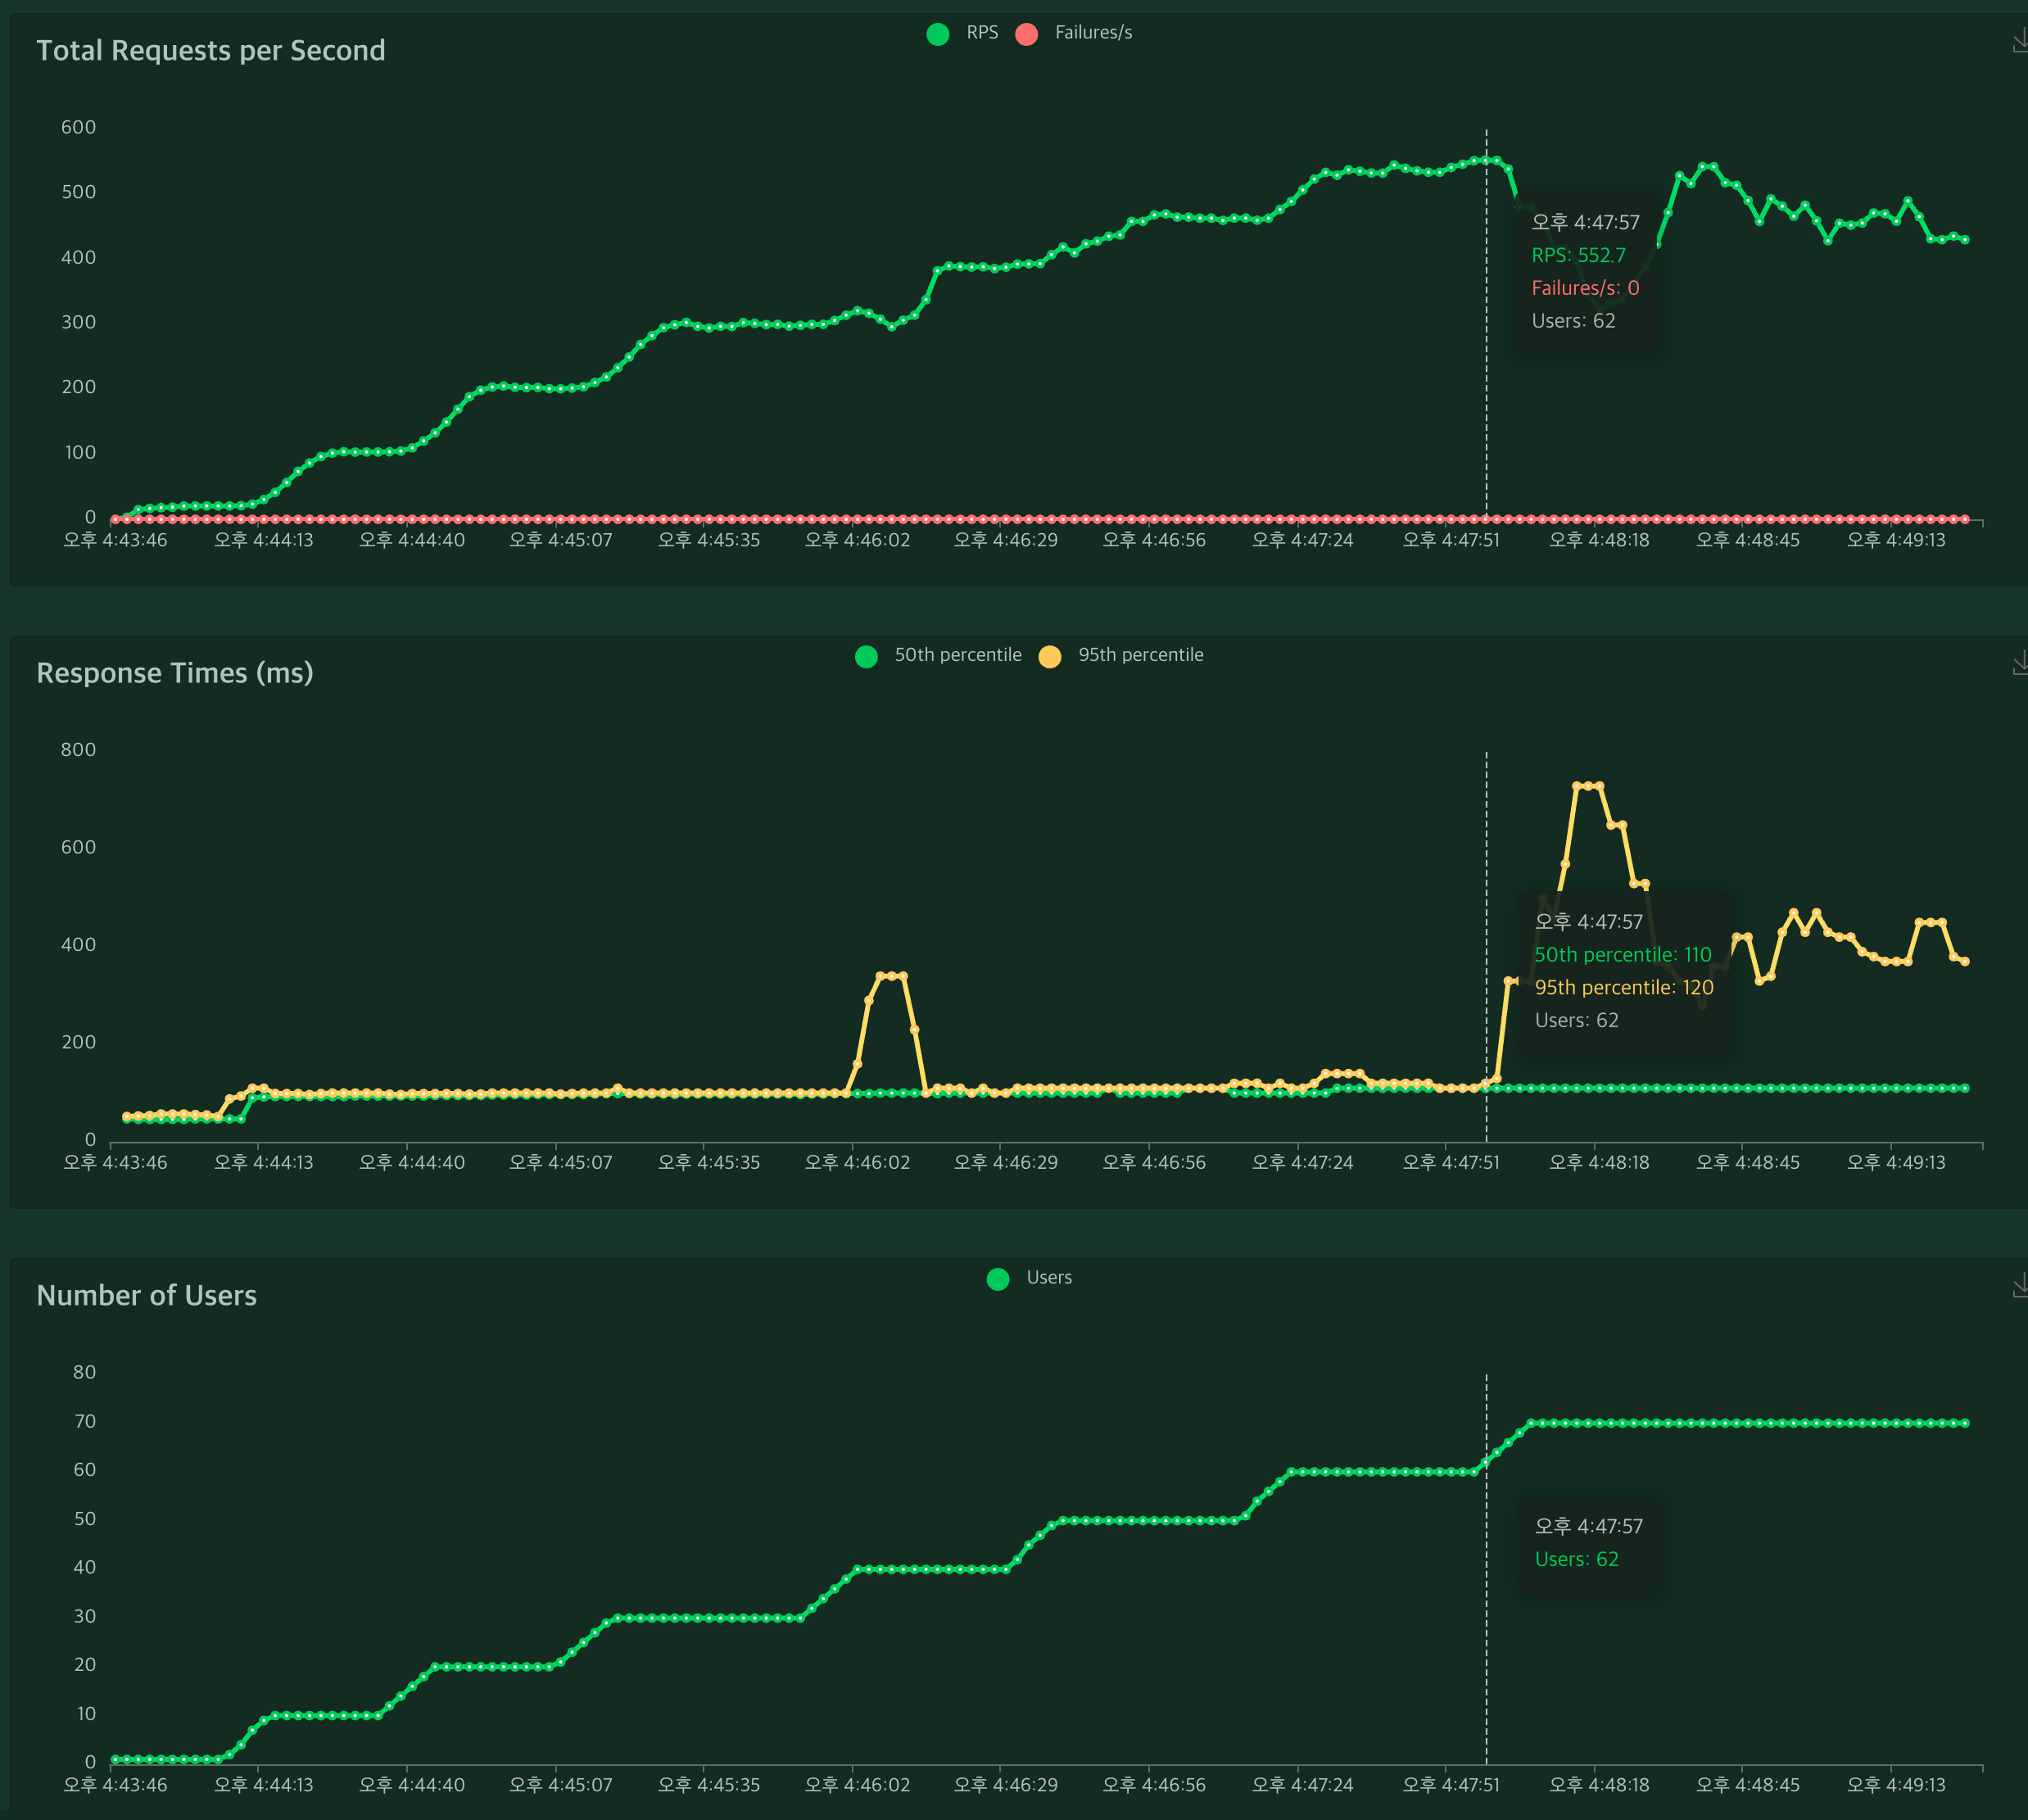Click the '95th percentile: 120' tooltip text
The width and height of the screenshot is (2028, 1820).
pyautogui.click(x=1623, y=988)
